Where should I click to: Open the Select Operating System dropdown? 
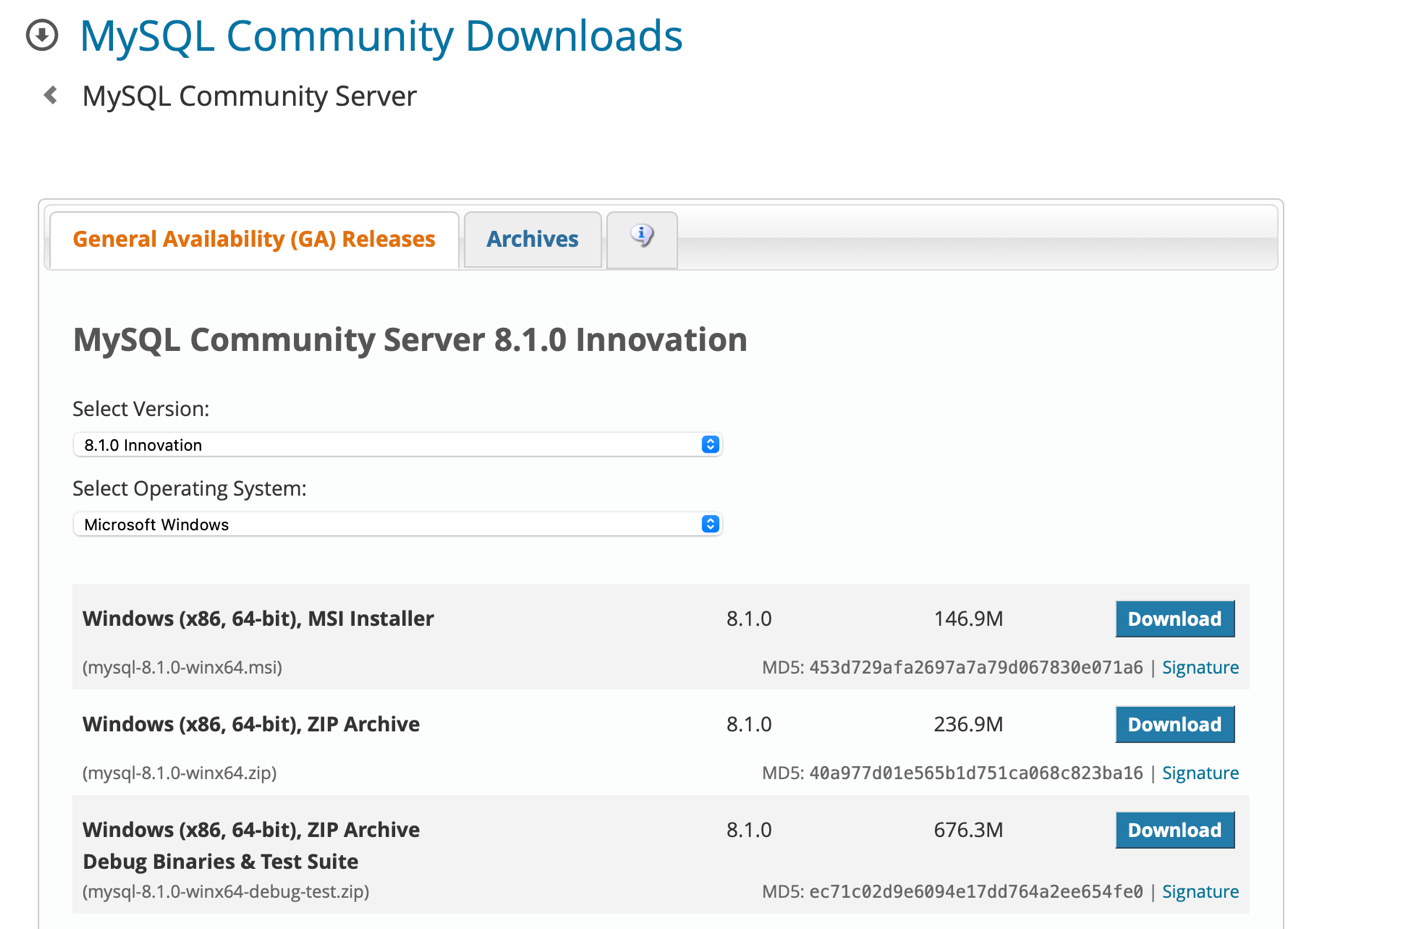(x=397, y=524)
